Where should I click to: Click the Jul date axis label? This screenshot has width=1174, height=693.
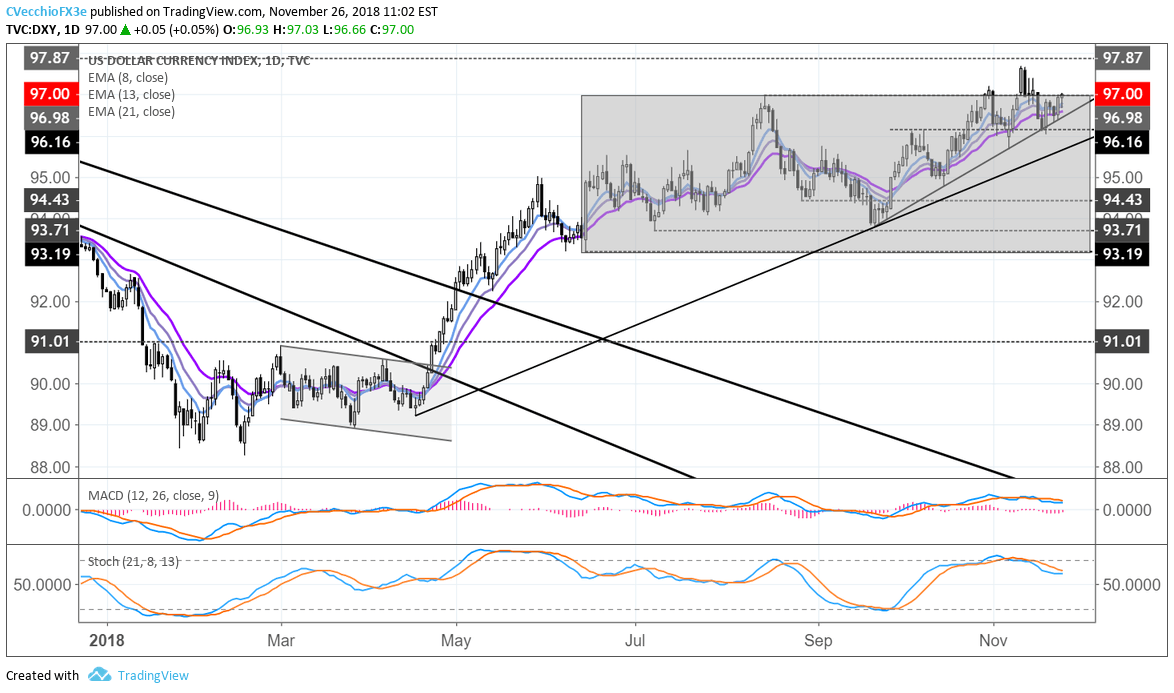635,641
